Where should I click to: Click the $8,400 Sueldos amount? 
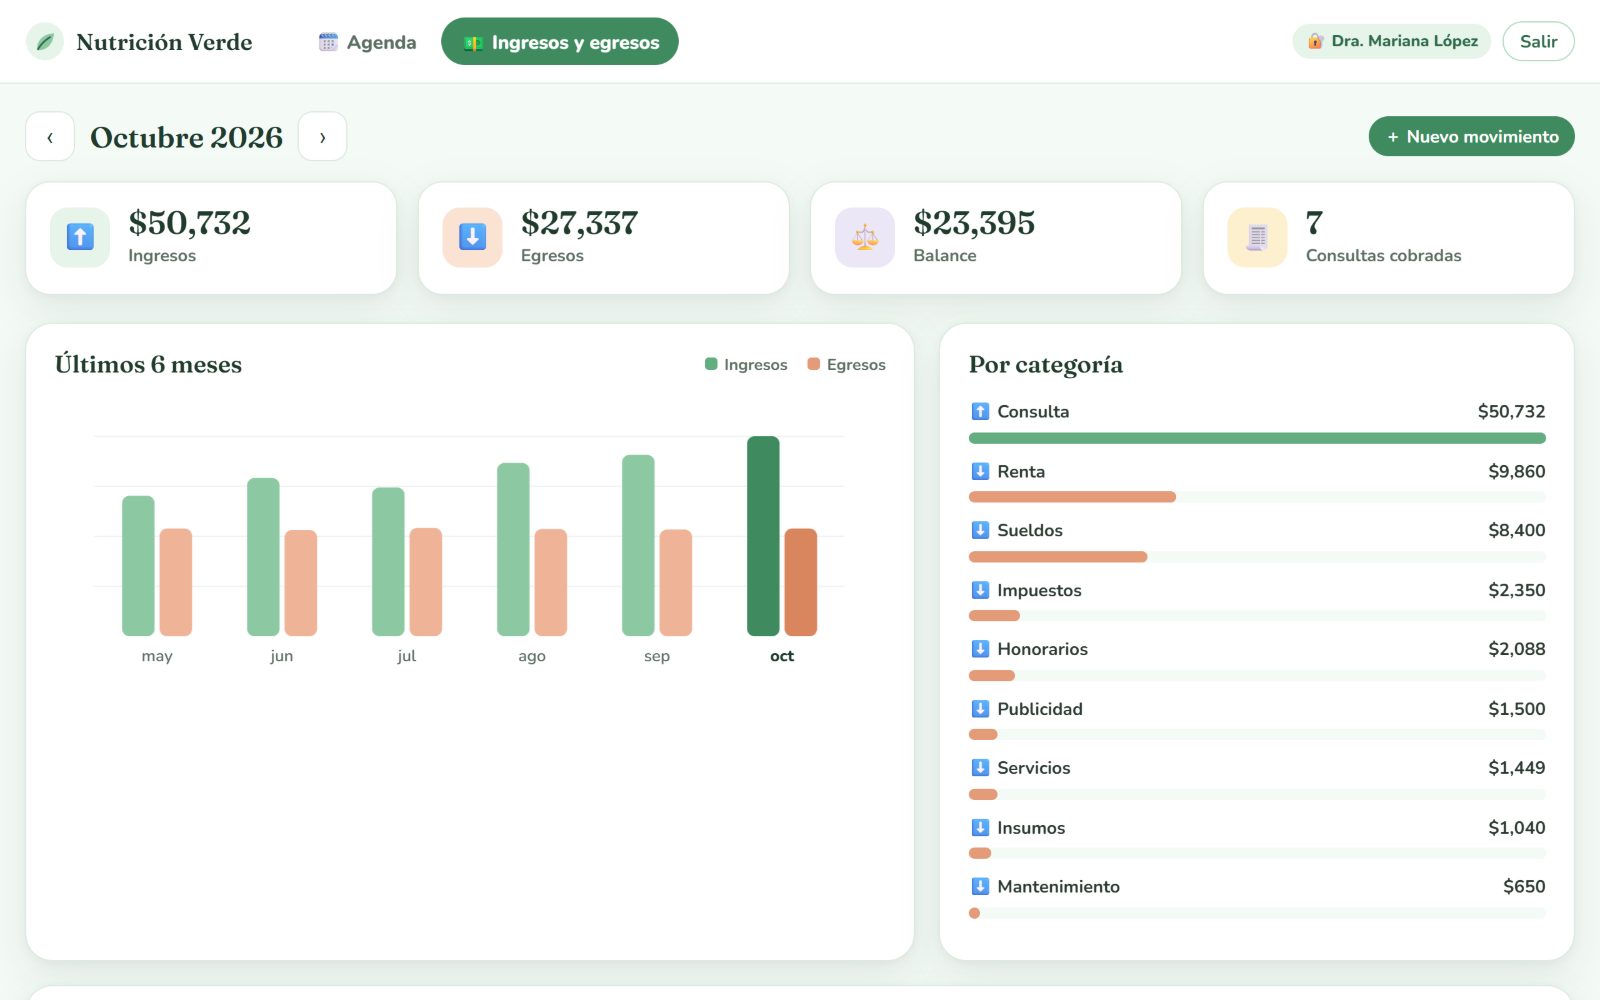[x=1516, y=530]
